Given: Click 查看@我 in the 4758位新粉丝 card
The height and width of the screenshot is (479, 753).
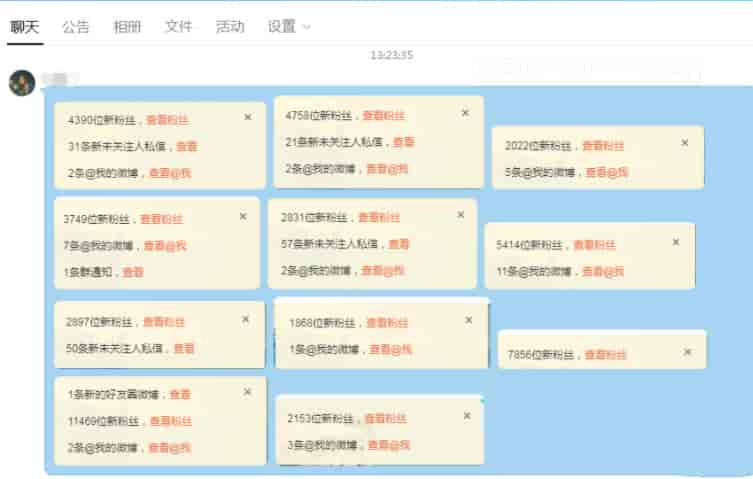Looking at the screenshot, I should point(387,169).
